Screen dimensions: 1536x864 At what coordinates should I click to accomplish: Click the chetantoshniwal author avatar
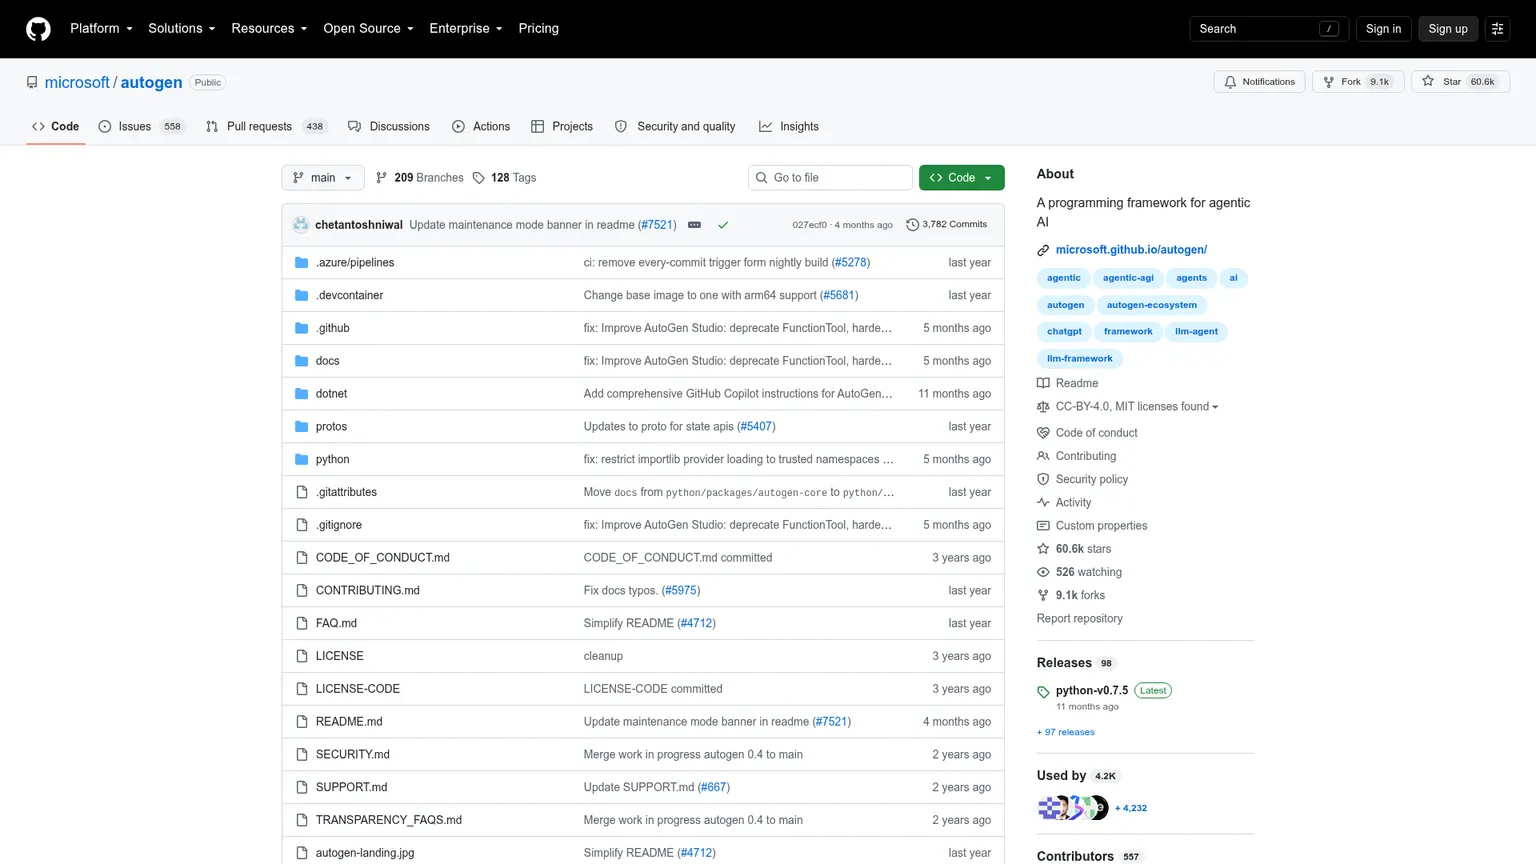tap(301, 225)
